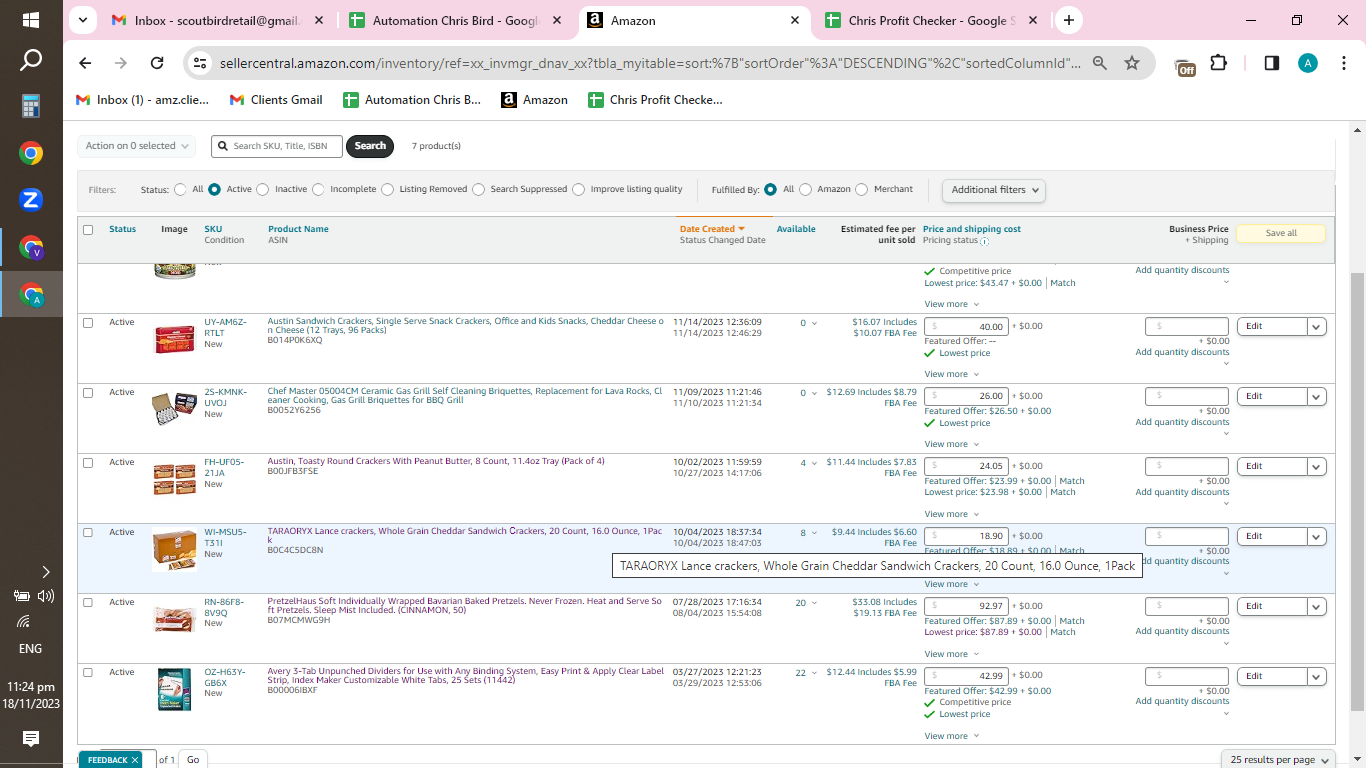Click the Search button

(370, 146)
